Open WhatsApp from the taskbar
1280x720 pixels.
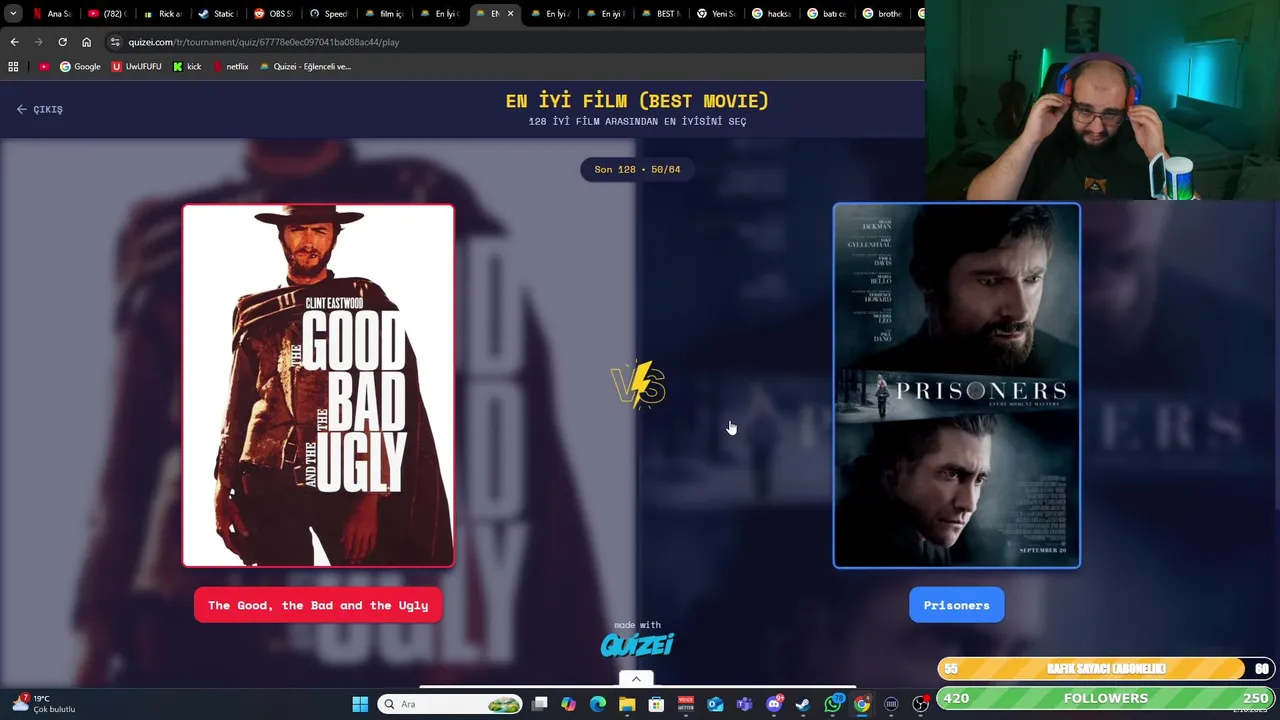click(x=832, y=704)
